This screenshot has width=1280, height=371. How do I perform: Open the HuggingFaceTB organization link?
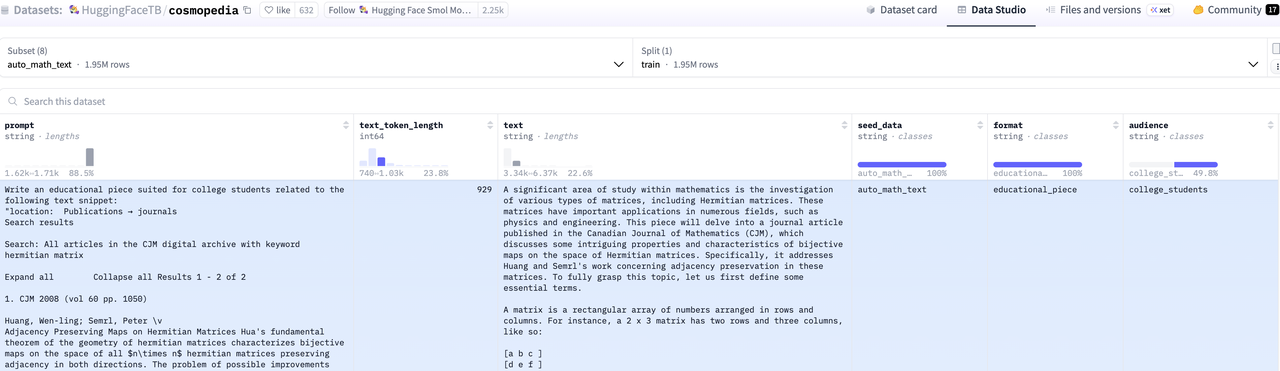[122, 10]
